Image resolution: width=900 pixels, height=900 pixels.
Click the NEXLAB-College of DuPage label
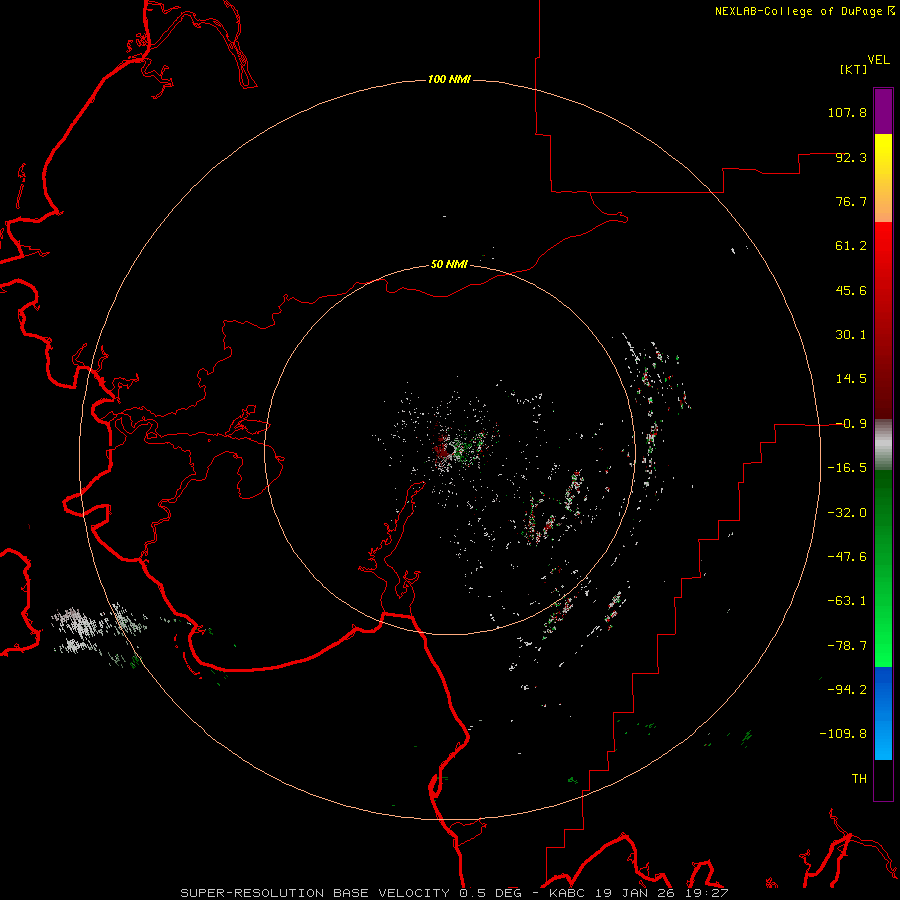[804, 11]
